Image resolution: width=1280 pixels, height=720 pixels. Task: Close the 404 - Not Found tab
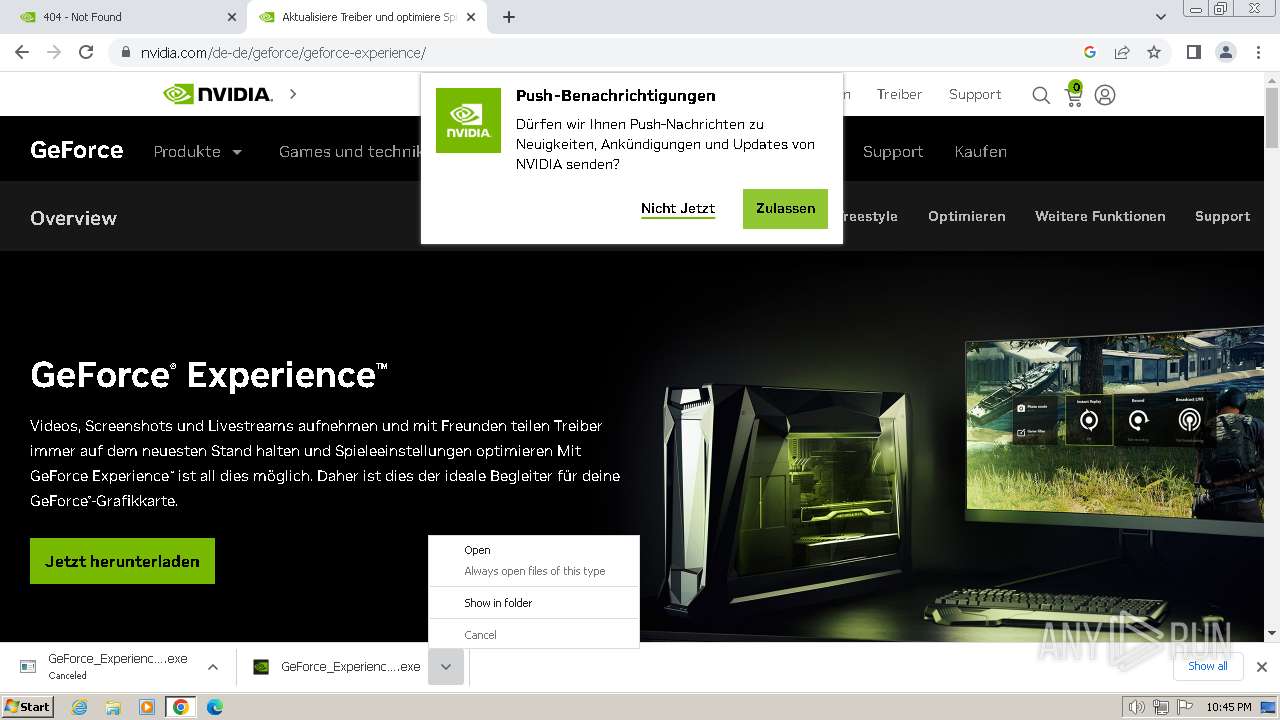(232, 17)
